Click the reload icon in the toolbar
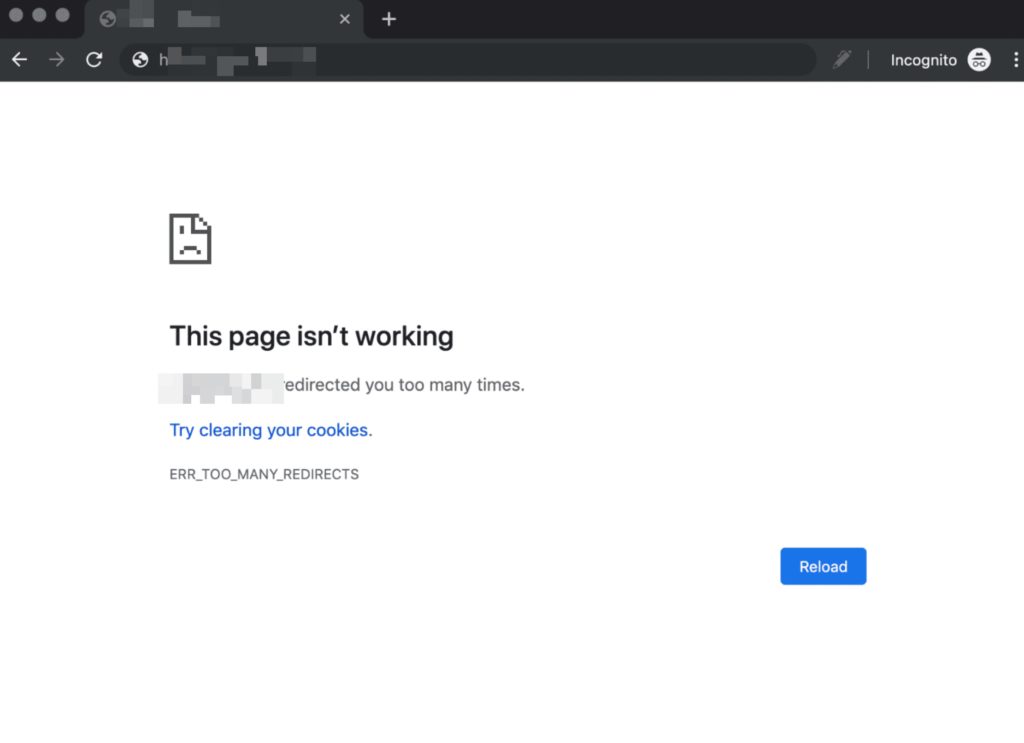1024x743 pixels. click(x=94, y=60)
